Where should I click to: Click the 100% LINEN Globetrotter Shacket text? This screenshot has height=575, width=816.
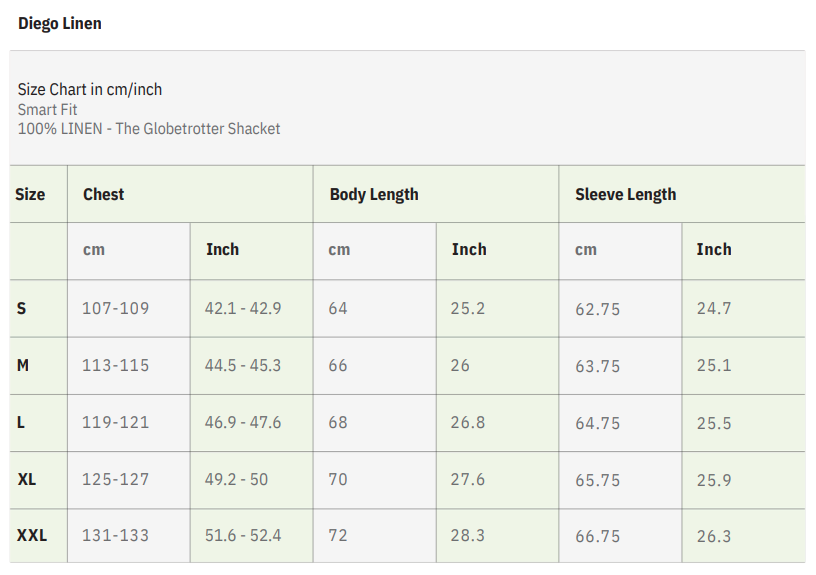click(149, 128)
